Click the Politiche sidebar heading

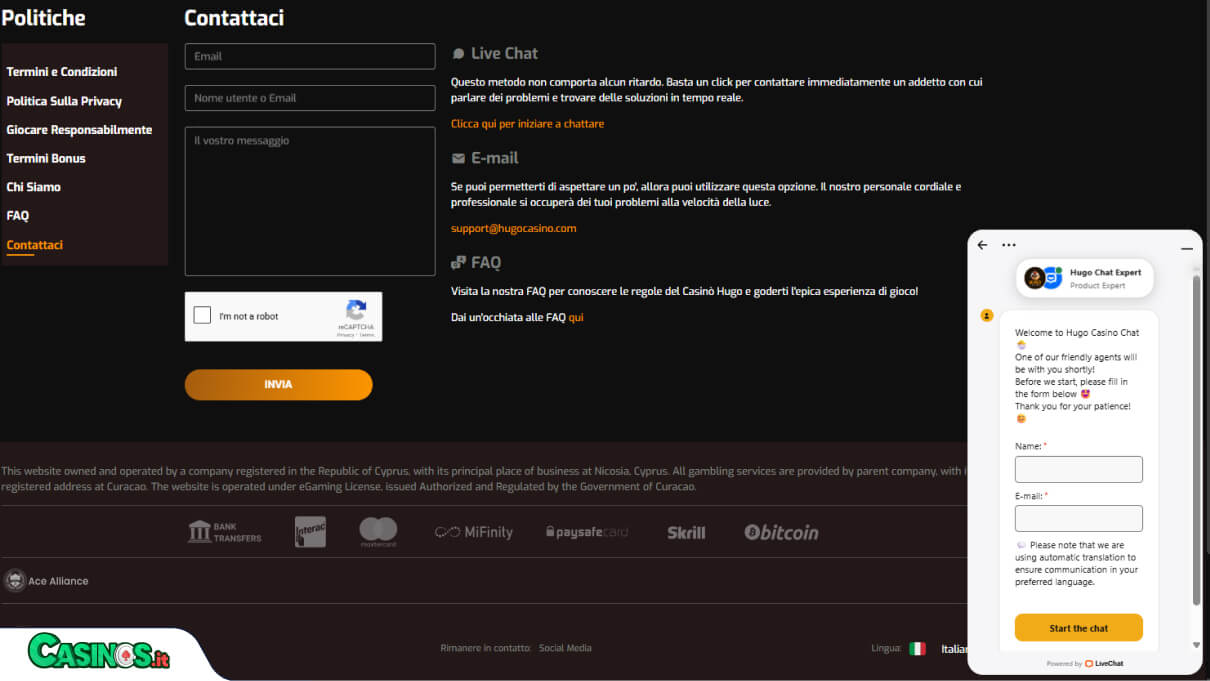tap(43, 18)
